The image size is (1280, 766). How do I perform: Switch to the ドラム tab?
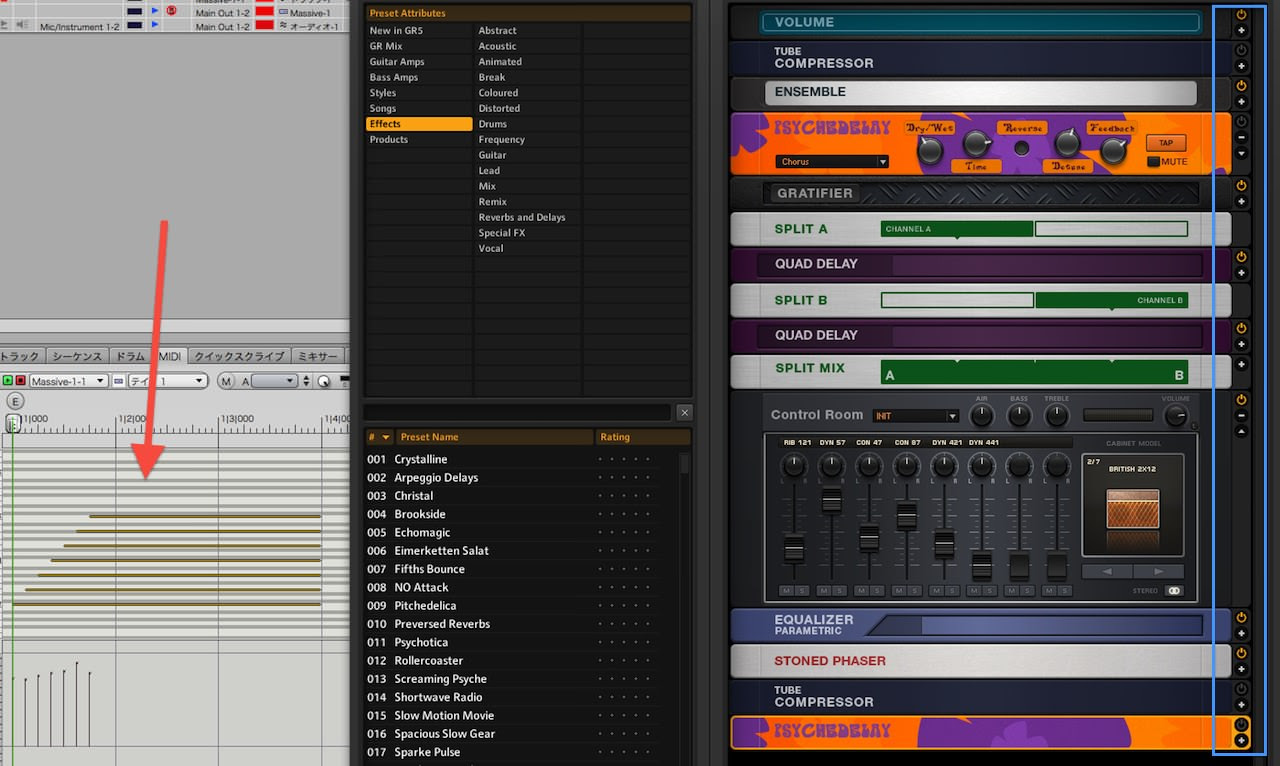pos(130,356)
